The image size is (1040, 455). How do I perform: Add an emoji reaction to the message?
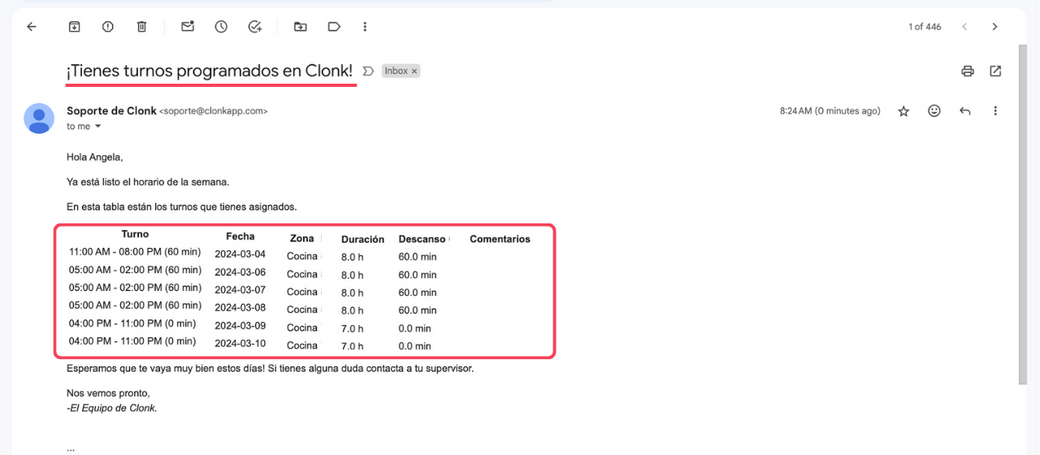[934, 111]
